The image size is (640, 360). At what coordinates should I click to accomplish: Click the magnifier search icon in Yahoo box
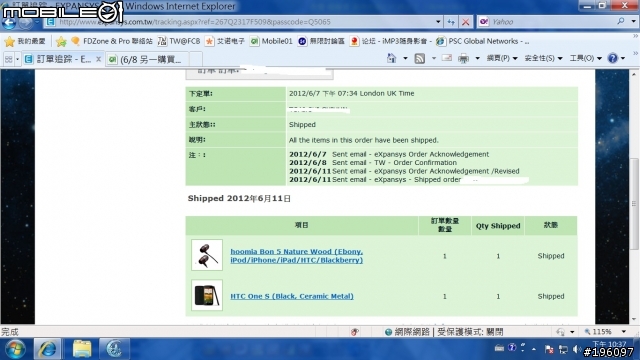point(621,21)
